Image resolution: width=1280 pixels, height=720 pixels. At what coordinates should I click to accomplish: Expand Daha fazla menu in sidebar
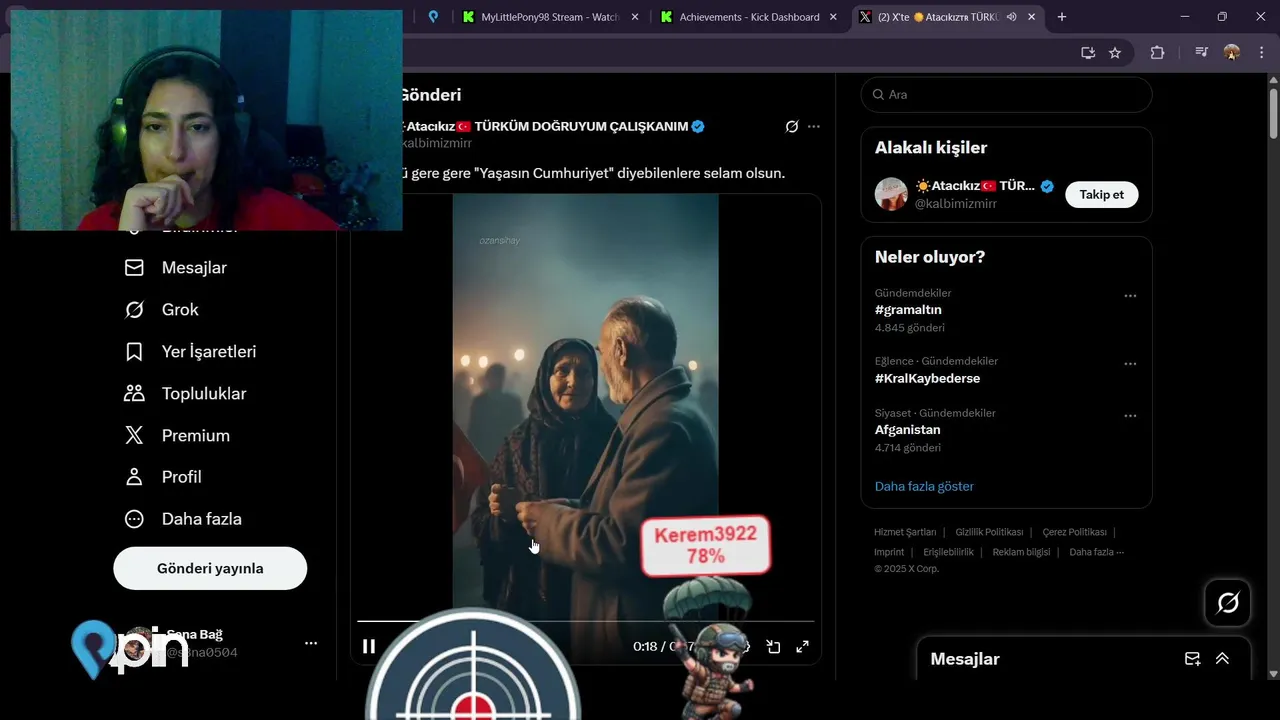[x=182, y=519]
